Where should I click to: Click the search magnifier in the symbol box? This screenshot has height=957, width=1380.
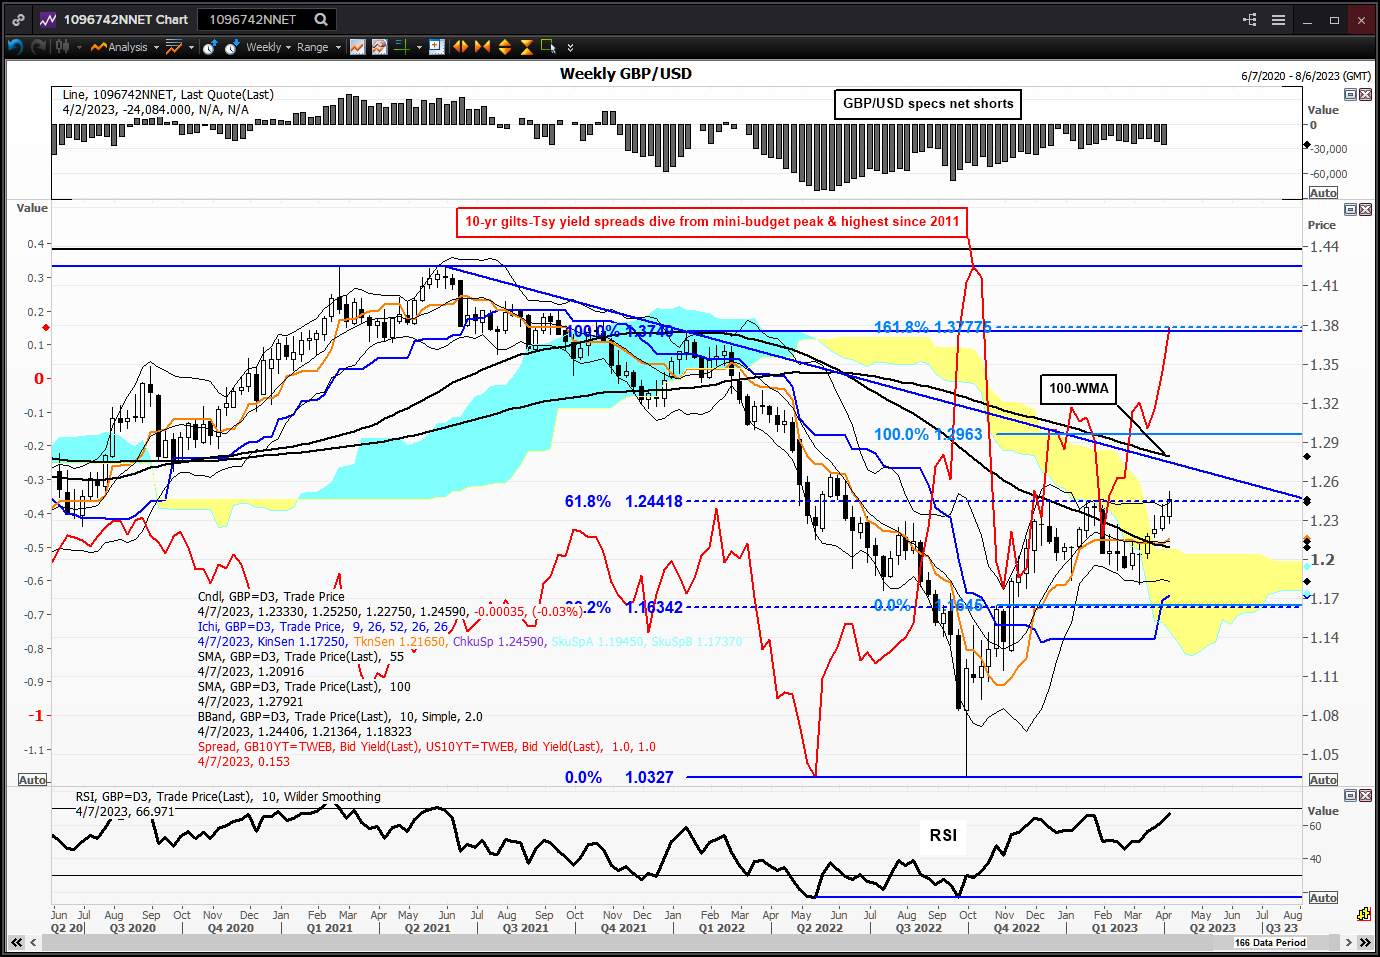[321, 19]
